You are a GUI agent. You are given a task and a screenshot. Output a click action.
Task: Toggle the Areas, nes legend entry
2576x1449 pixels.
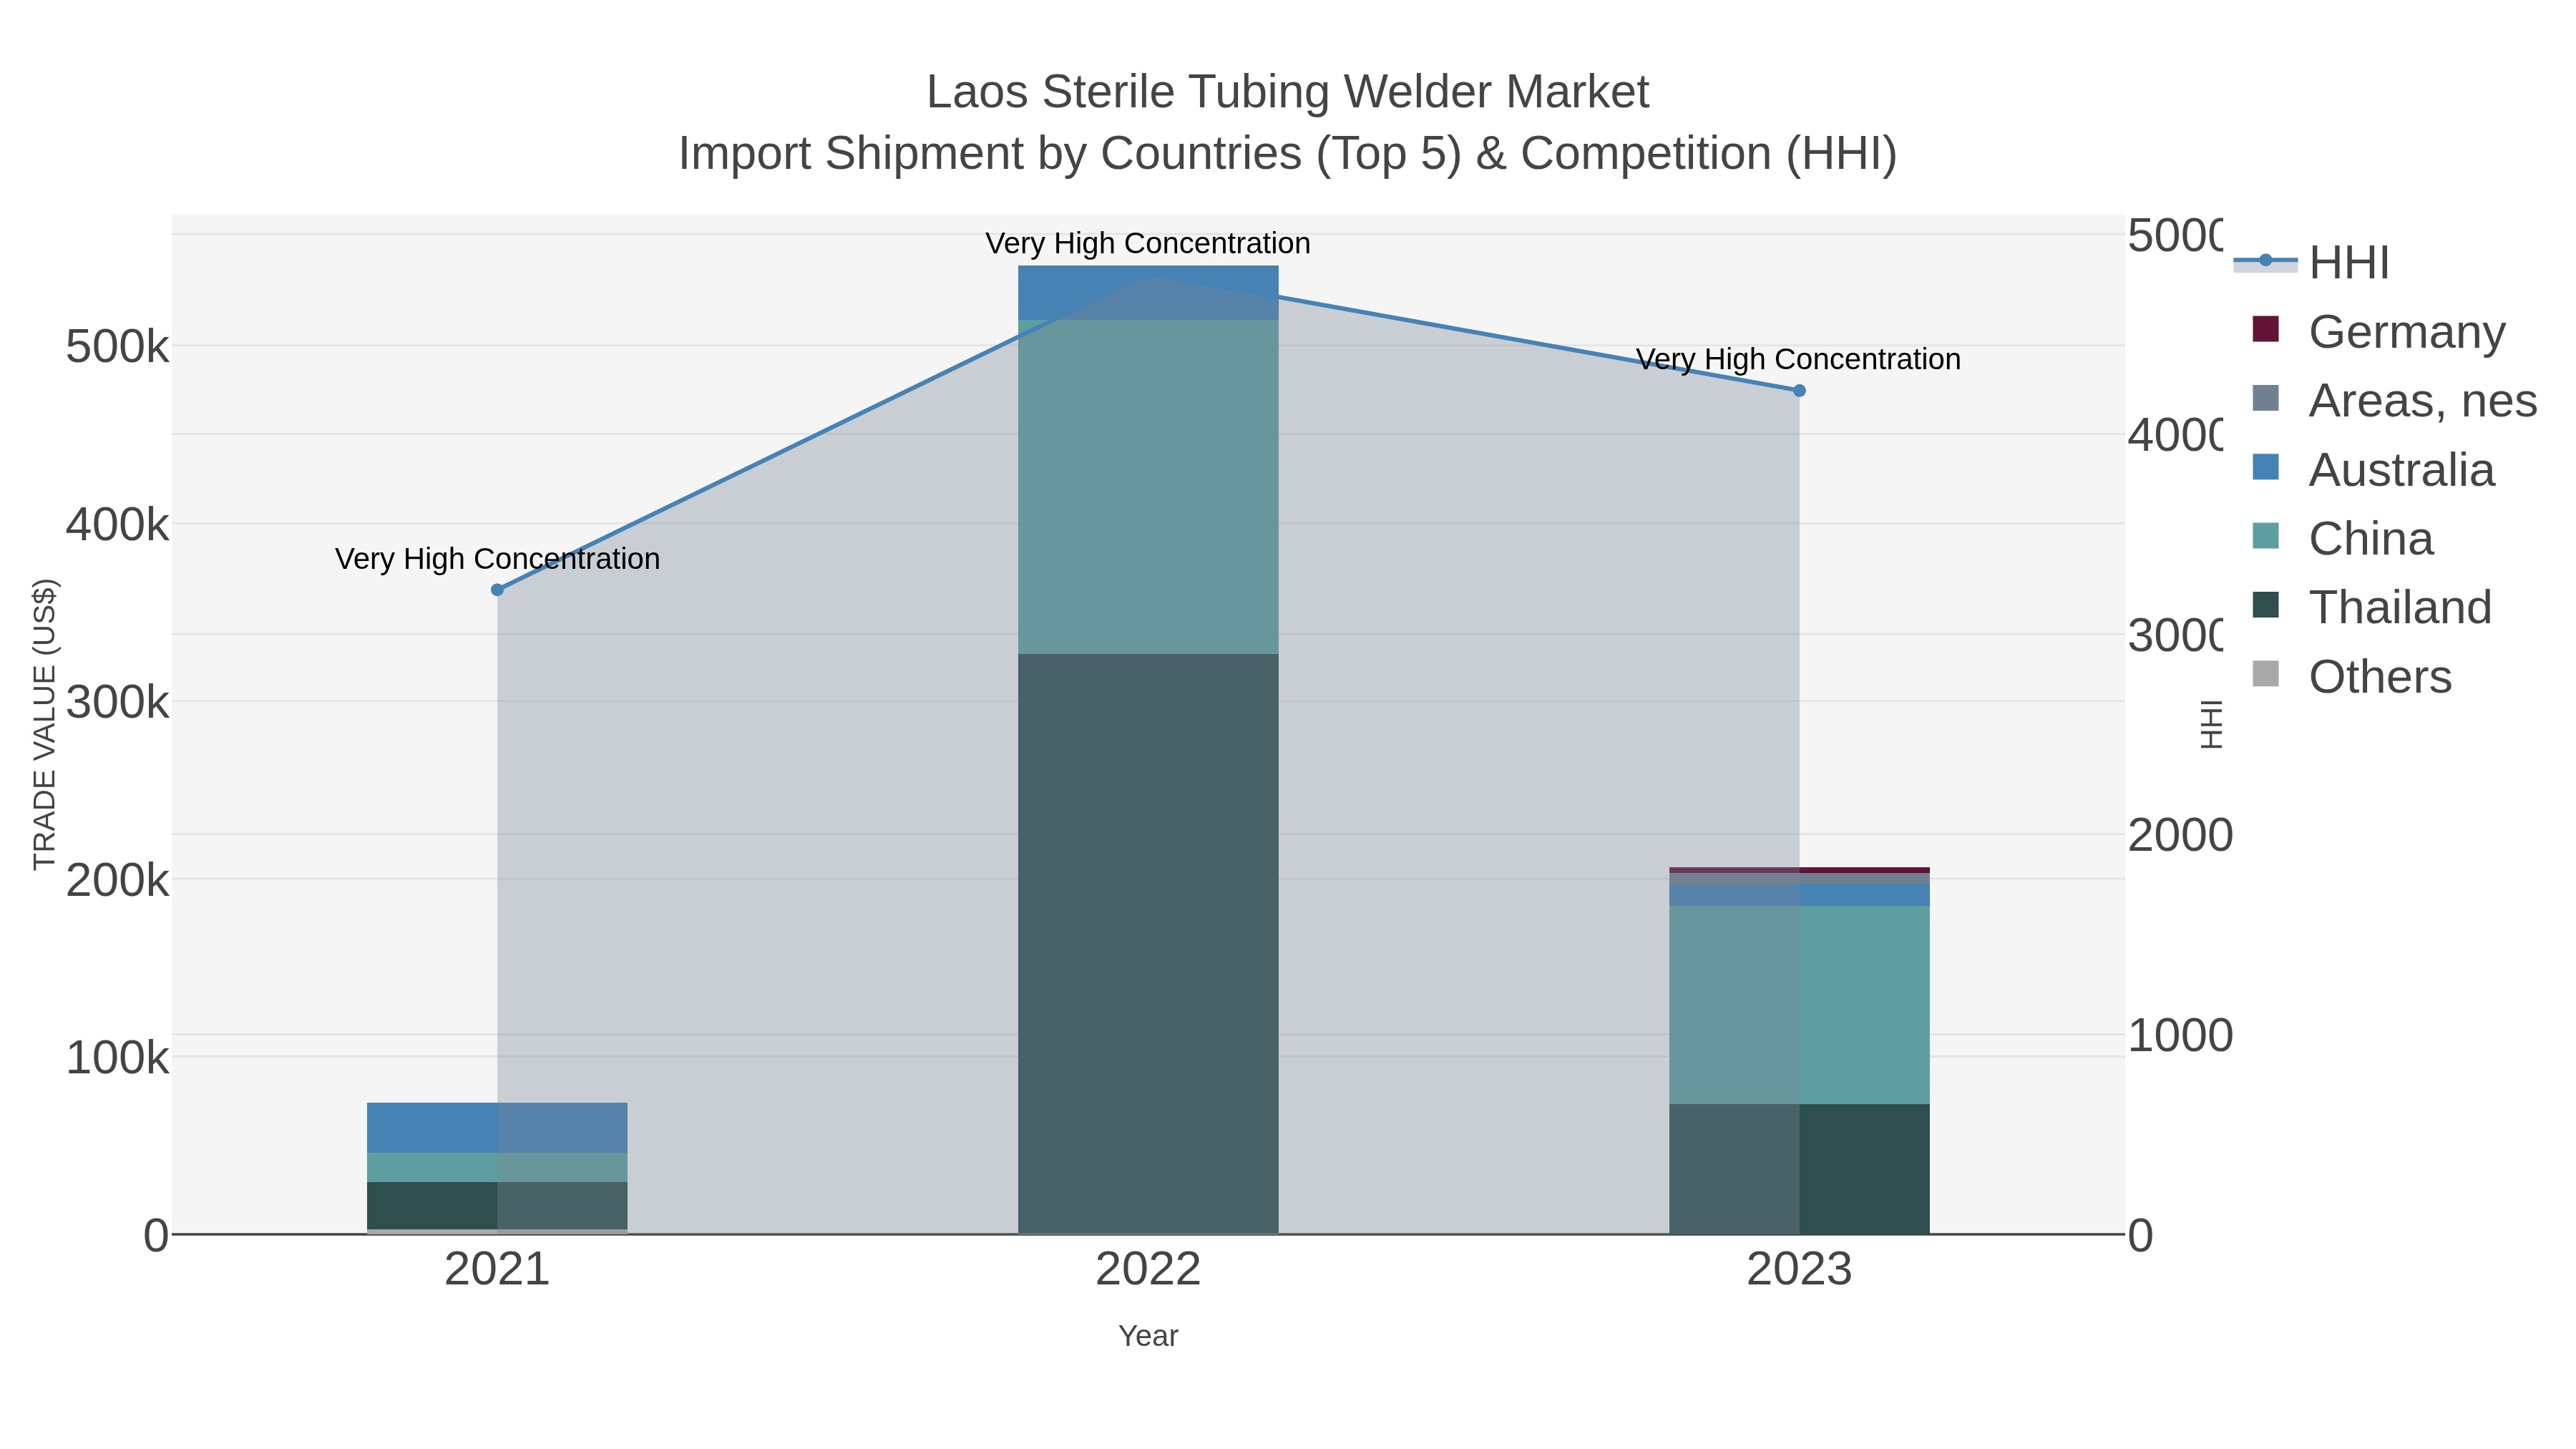click(2394, 400)
